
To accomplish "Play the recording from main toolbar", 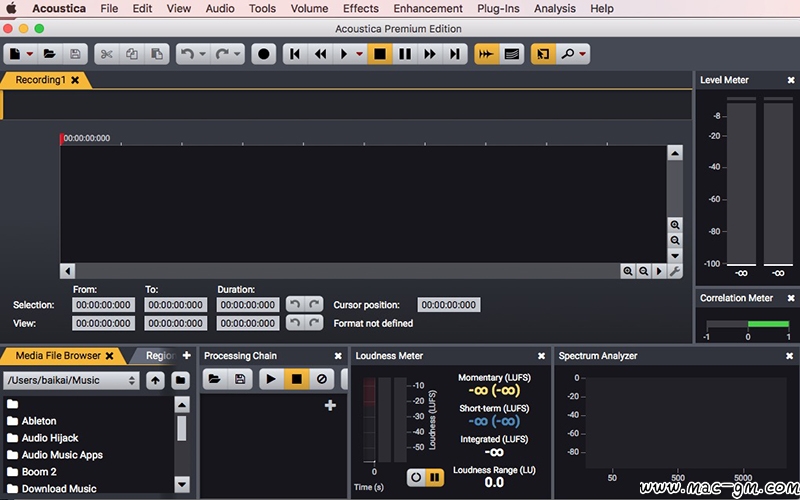I will pos(344,54).
